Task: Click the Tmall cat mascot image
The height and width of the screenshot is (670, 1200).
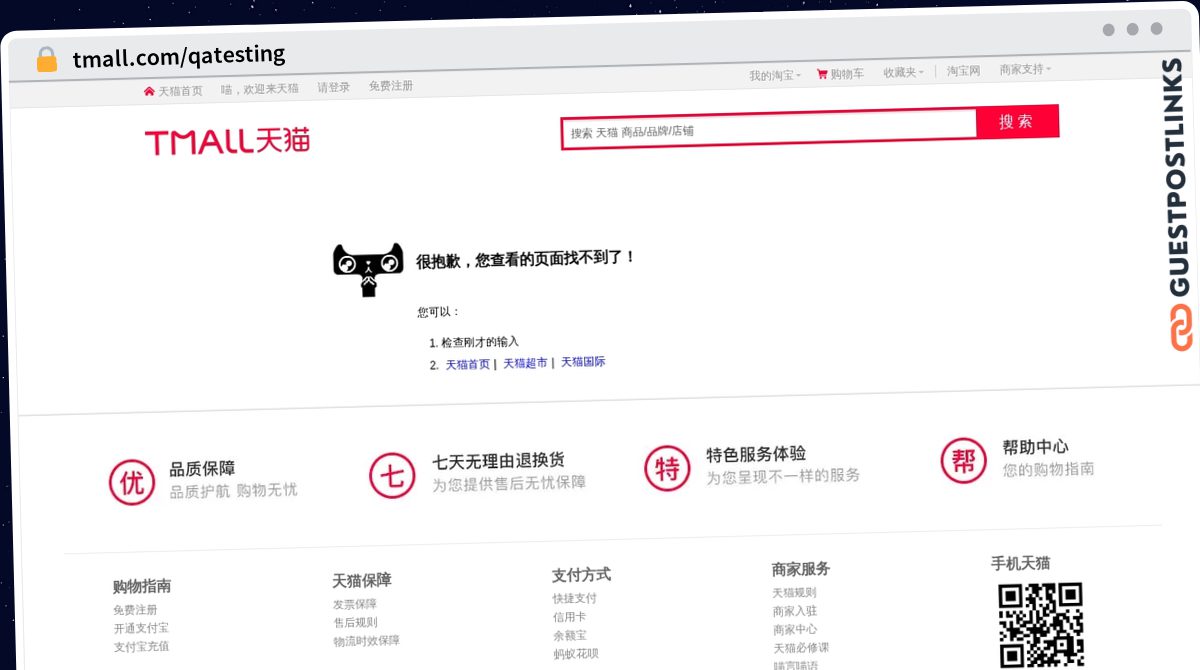Action: click(x=368, y=270)
